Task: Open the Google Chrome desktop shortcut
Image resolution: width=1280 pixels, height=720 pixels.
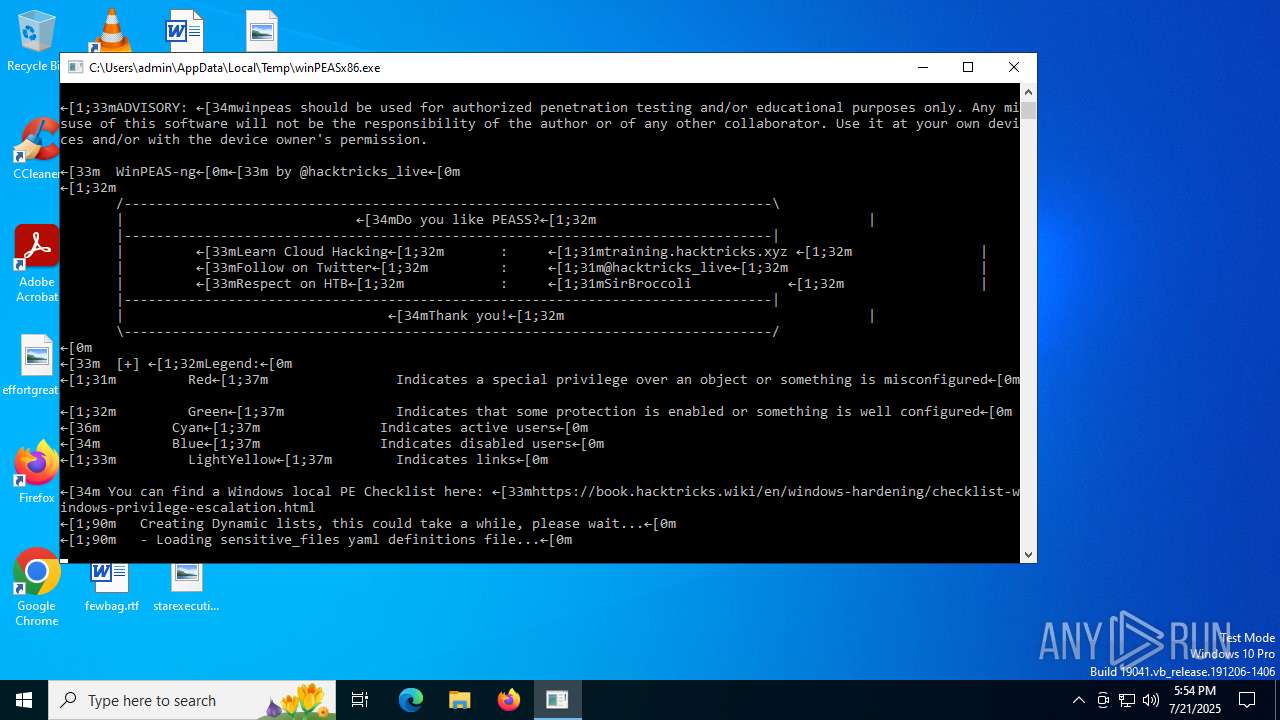Action: tap(37, 588)
